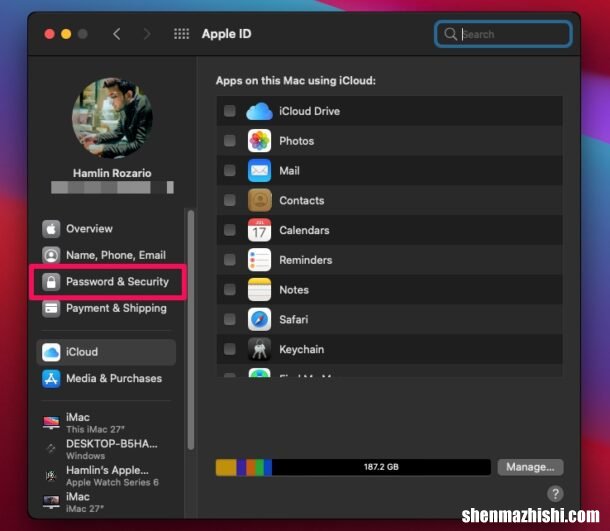The image size is (610, 531).
Task: Go forward with the right chevron
Action: (x=147, y=34)
